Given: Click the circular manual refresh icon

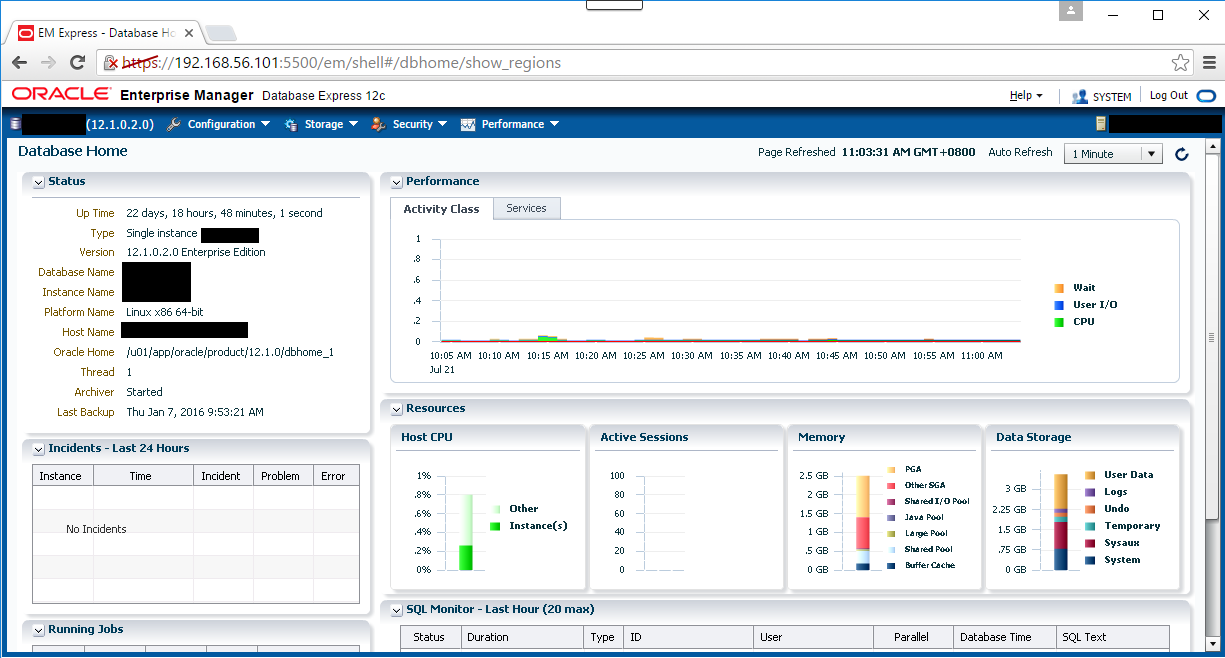Looking at the screenshot, I should pos(1182,154).
